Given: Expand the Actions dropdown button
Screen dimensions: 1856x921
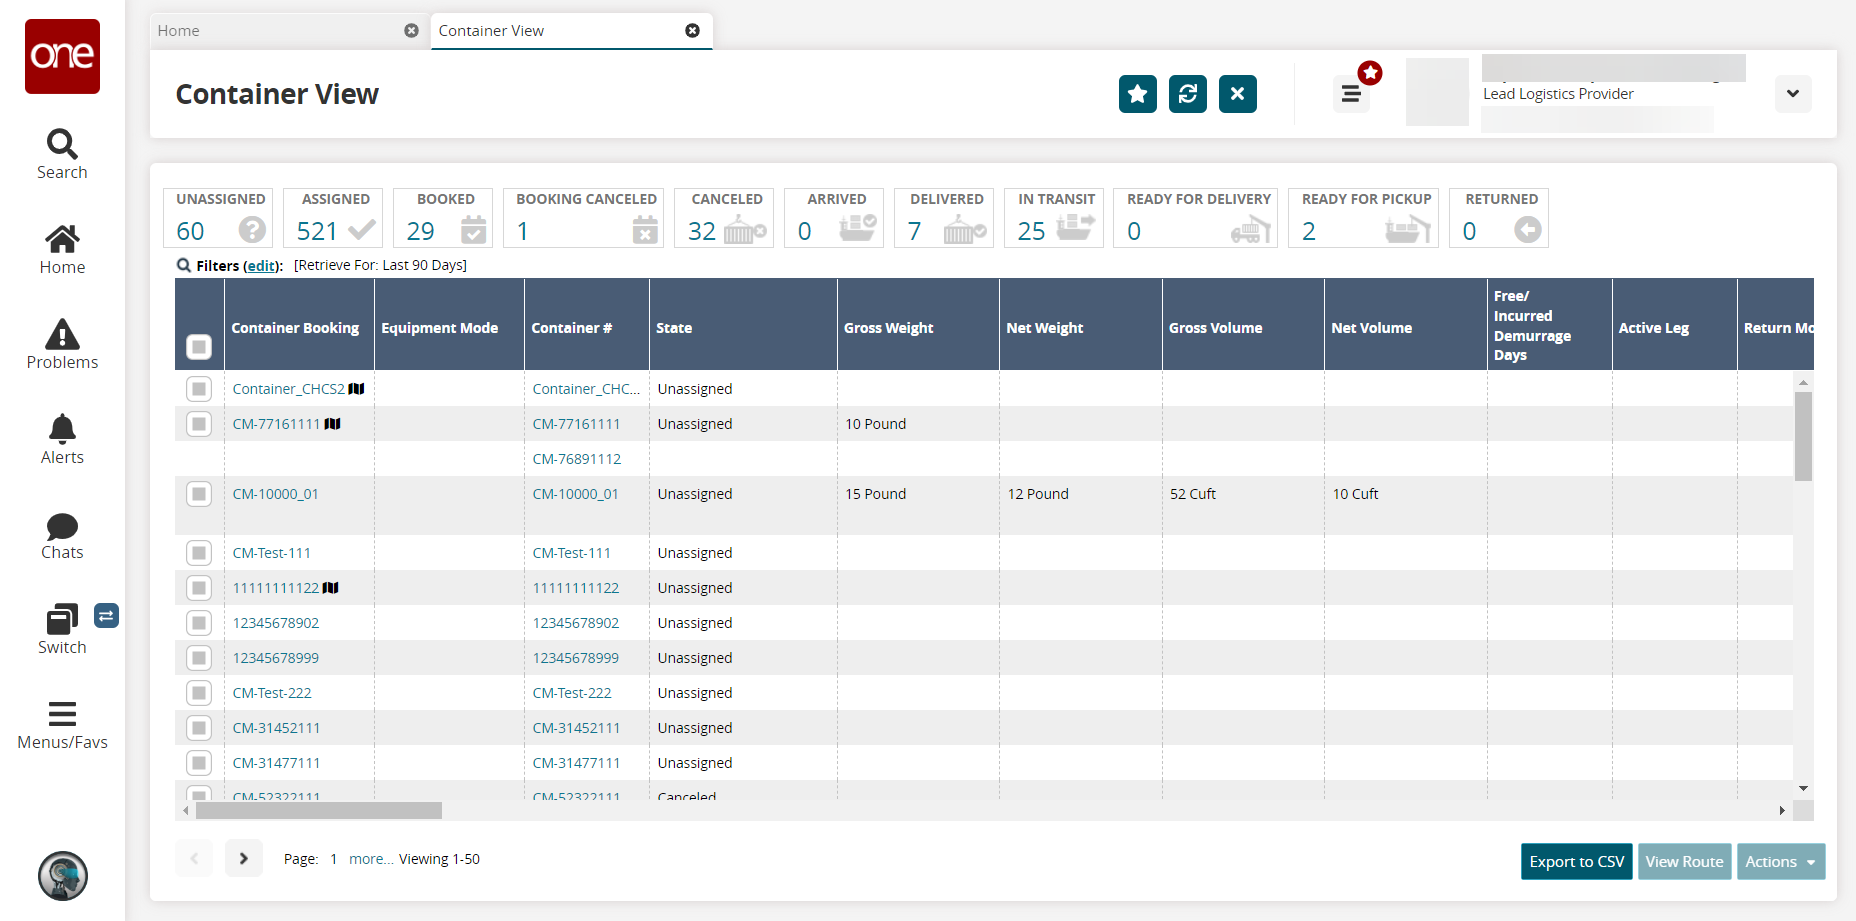Looking at the screenshot, I should pos(1780,862).
